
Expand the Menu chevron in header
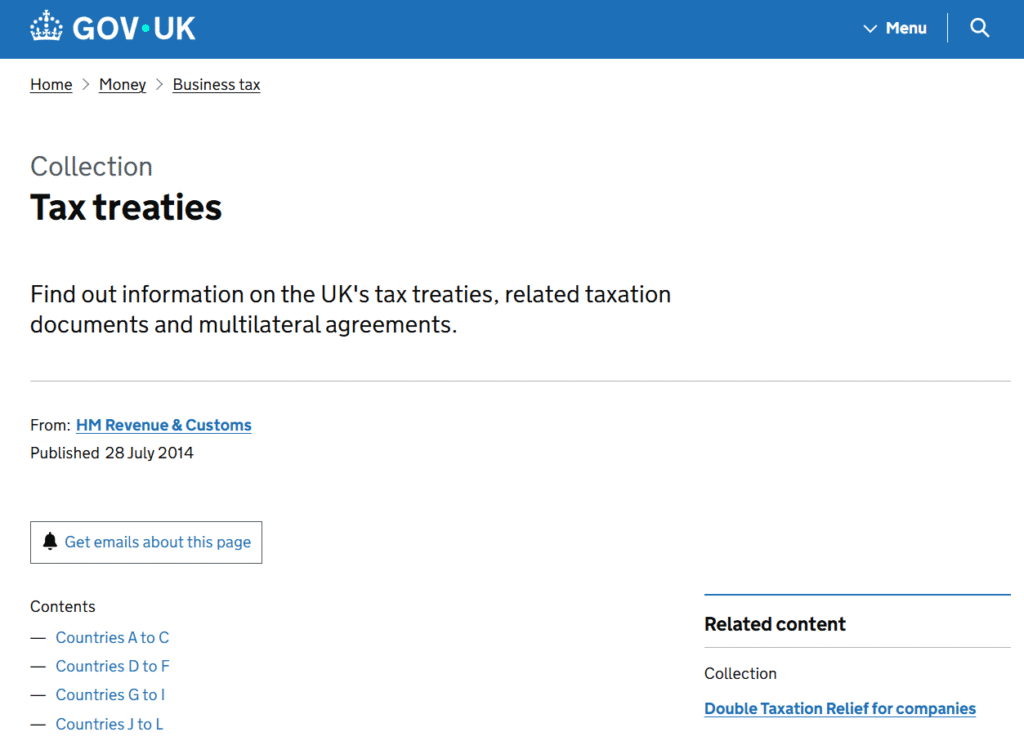(870, 29)
